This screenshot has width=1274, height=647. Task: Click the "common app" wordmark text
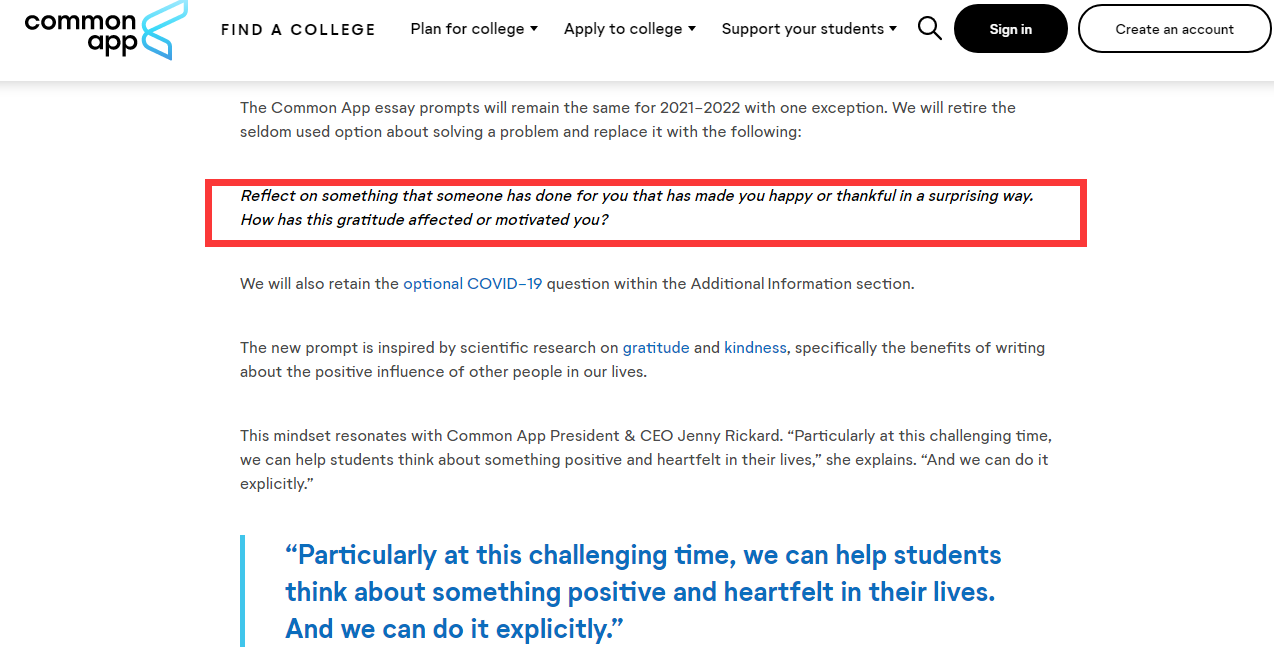pos(79,32)
